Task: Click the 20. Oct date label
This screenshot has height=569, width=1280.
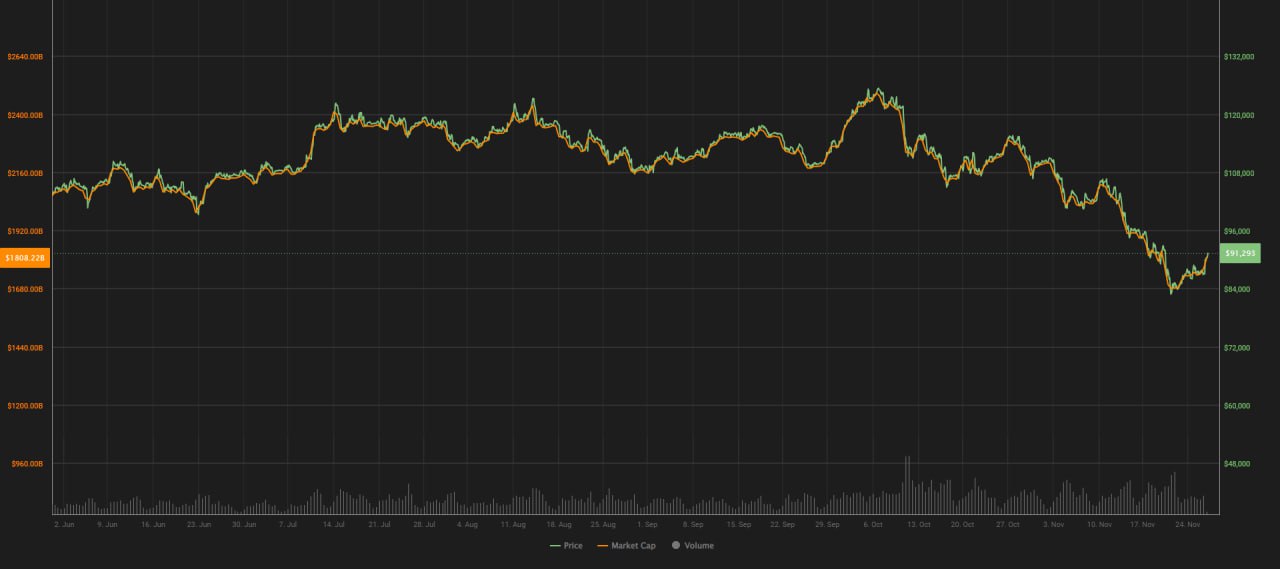Action: click(x=963, y=524)
